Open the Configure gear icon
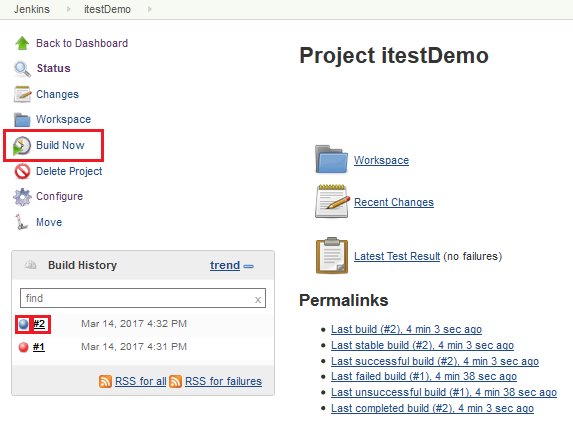This screenshot has height=443, width=573. click(22, 197)
